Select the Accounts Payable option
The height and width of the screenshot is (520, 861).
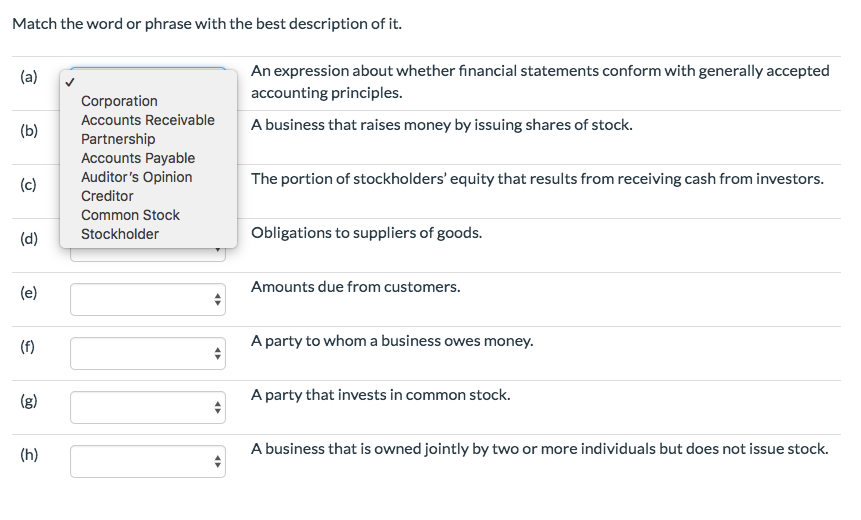(138, 158)
